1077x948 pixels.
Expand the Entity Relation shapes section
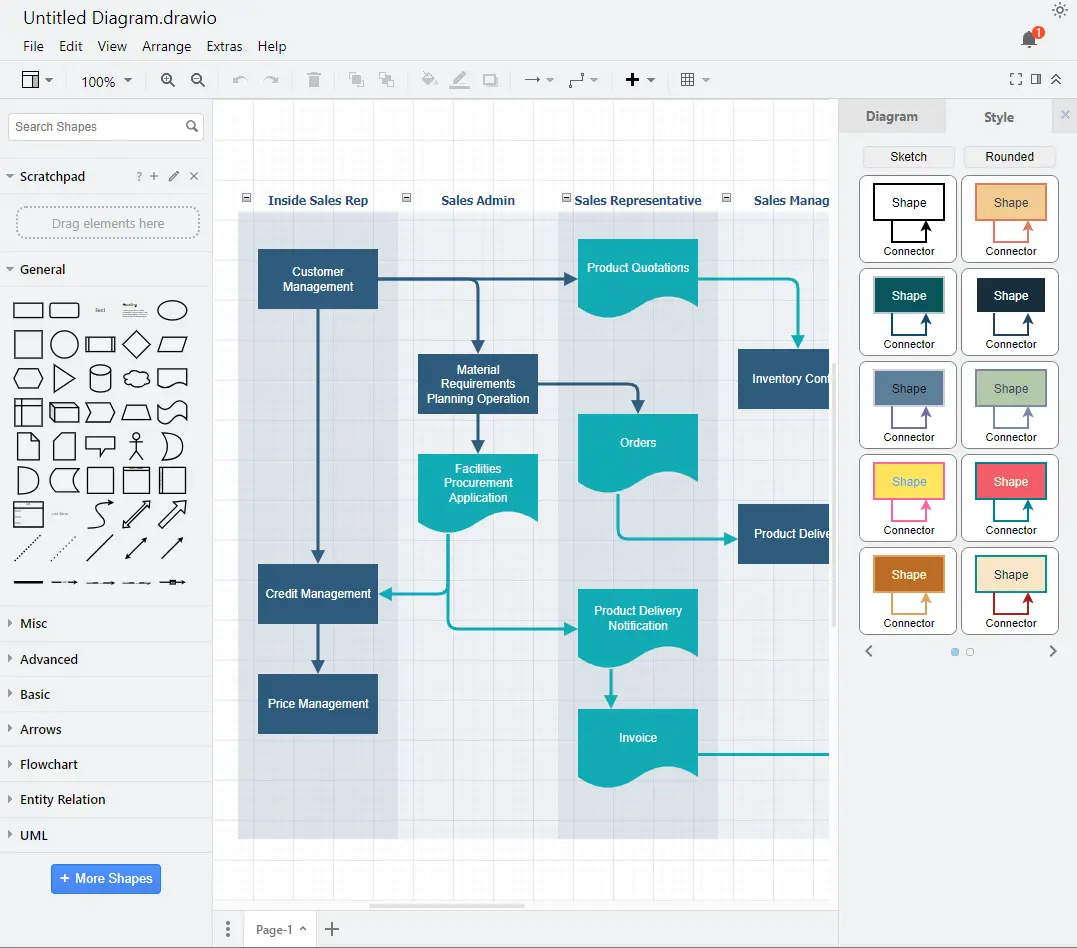point(62,799)
